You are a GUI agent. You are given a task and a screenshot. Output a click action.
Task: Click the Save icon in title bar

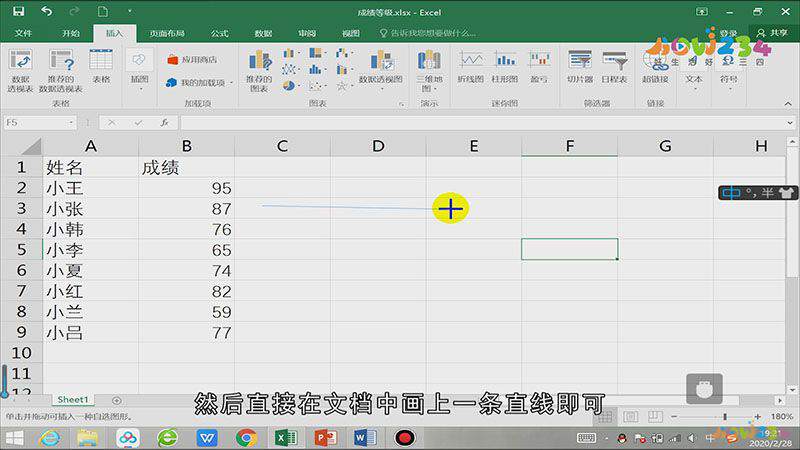pos(19,11)
